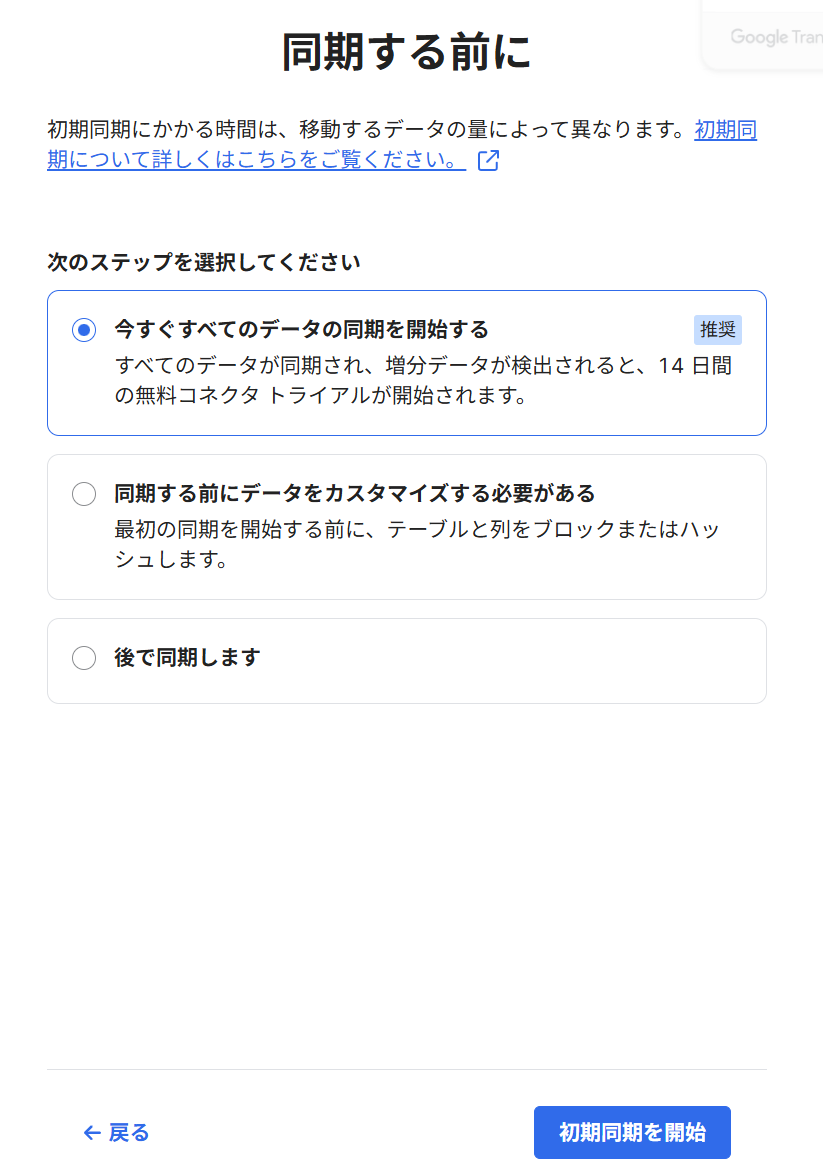This screenshot has height=1174, width=823.
Task: Select the 後で同期します radio button
Action: tap(84, 658)
